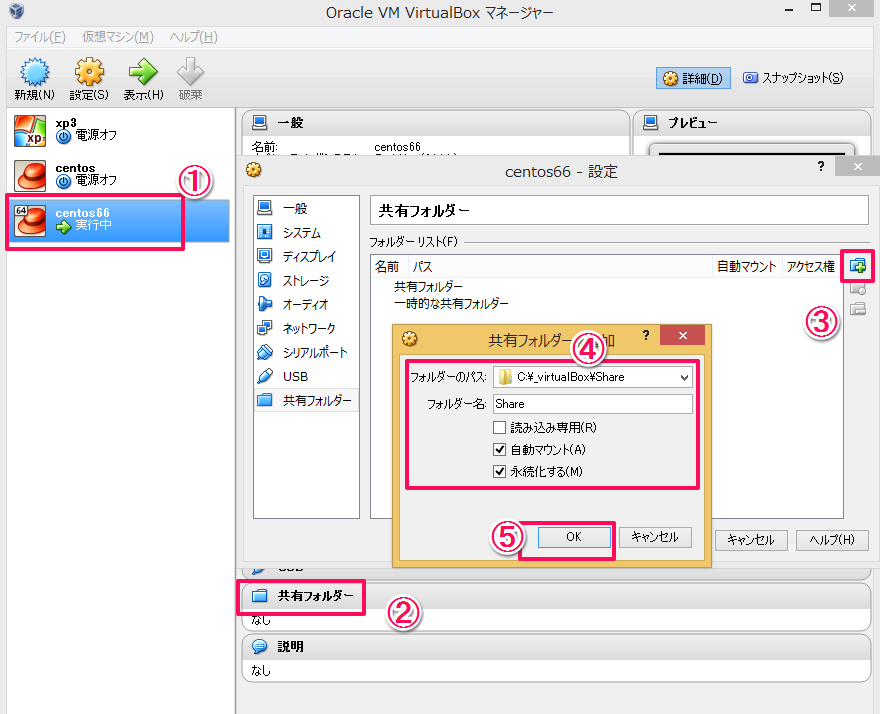Screen dimensions: 880x714
Task: Click the 自動マウント column header
Action: (x=747, y=267)
